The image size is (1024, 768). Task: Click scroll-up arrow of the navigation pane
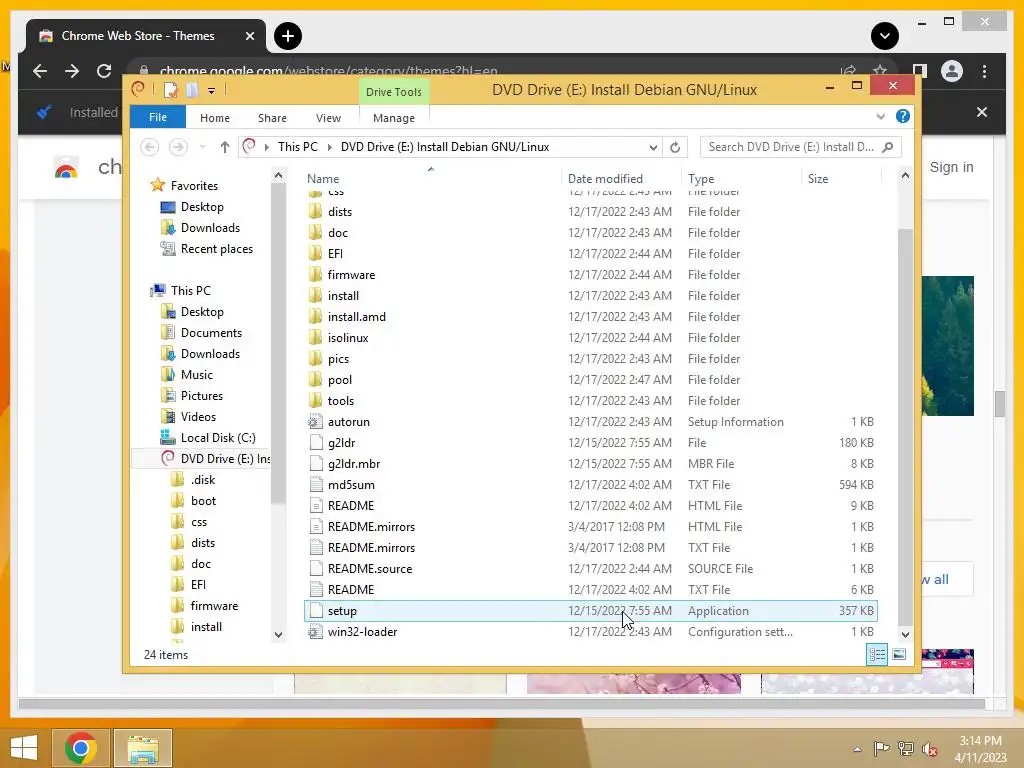click(x=278, y=176)
